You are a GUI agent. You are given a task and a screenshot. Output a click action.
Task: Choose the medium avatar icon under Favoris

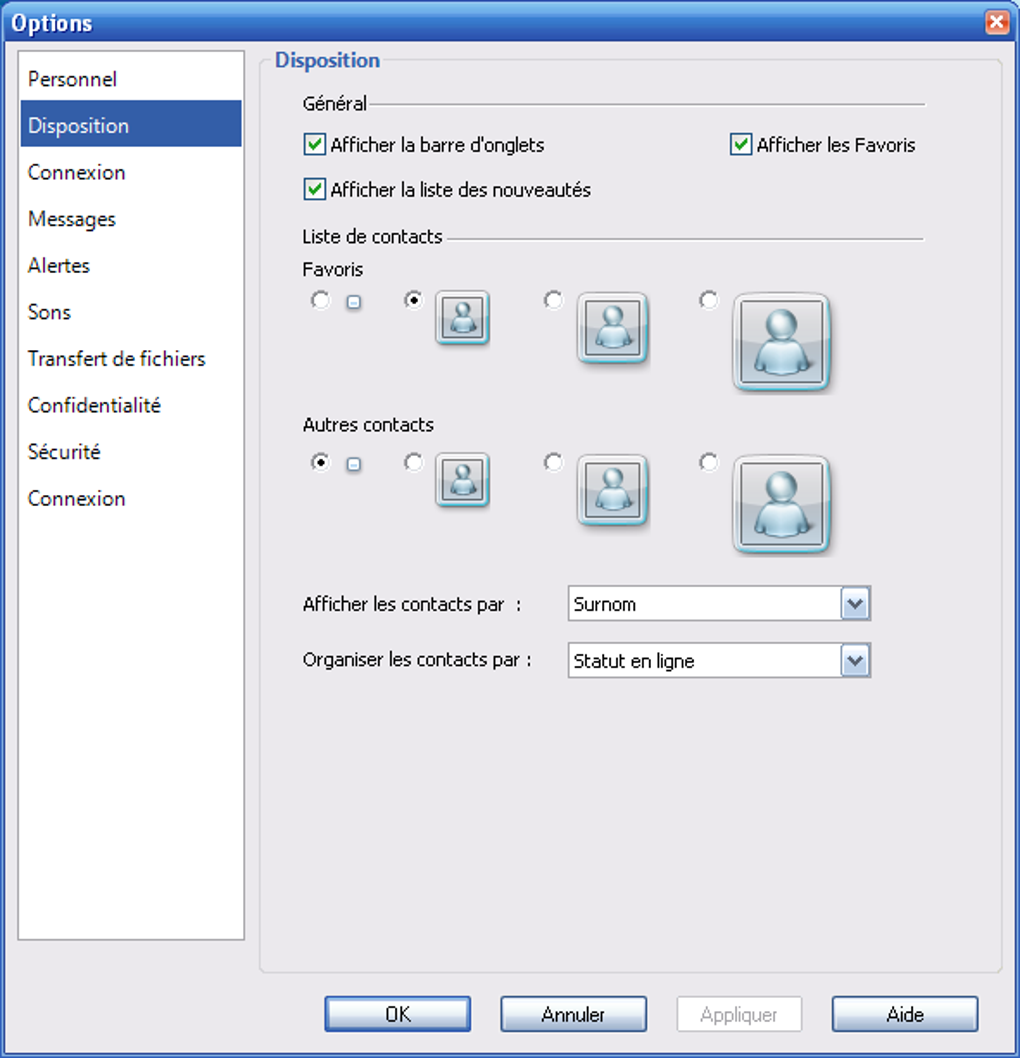point(613,329)
